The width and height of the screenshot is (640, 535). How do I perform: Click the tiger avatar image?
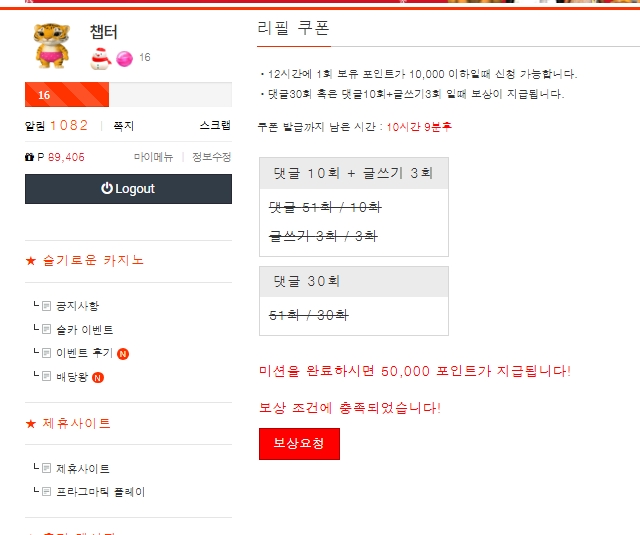(52, 44)
